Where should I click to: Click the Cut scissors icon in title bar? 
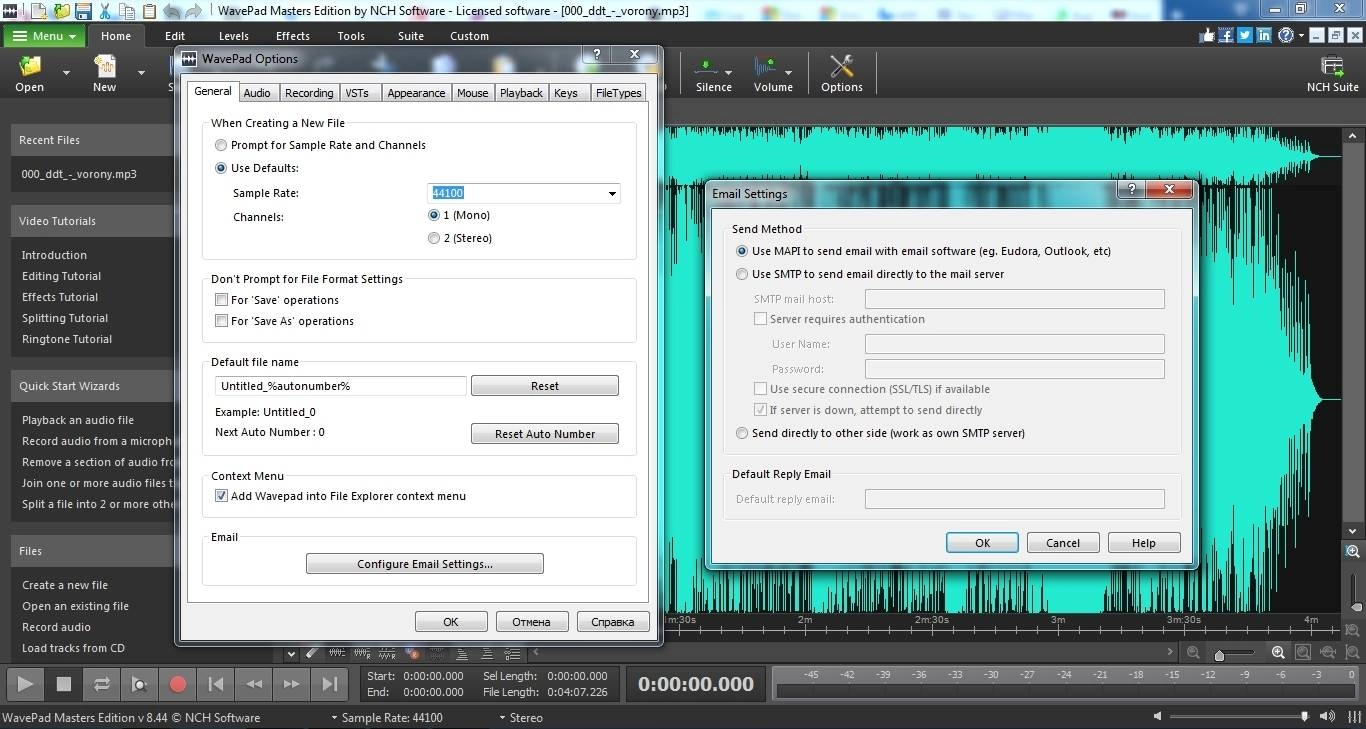(x=106, y=11)
